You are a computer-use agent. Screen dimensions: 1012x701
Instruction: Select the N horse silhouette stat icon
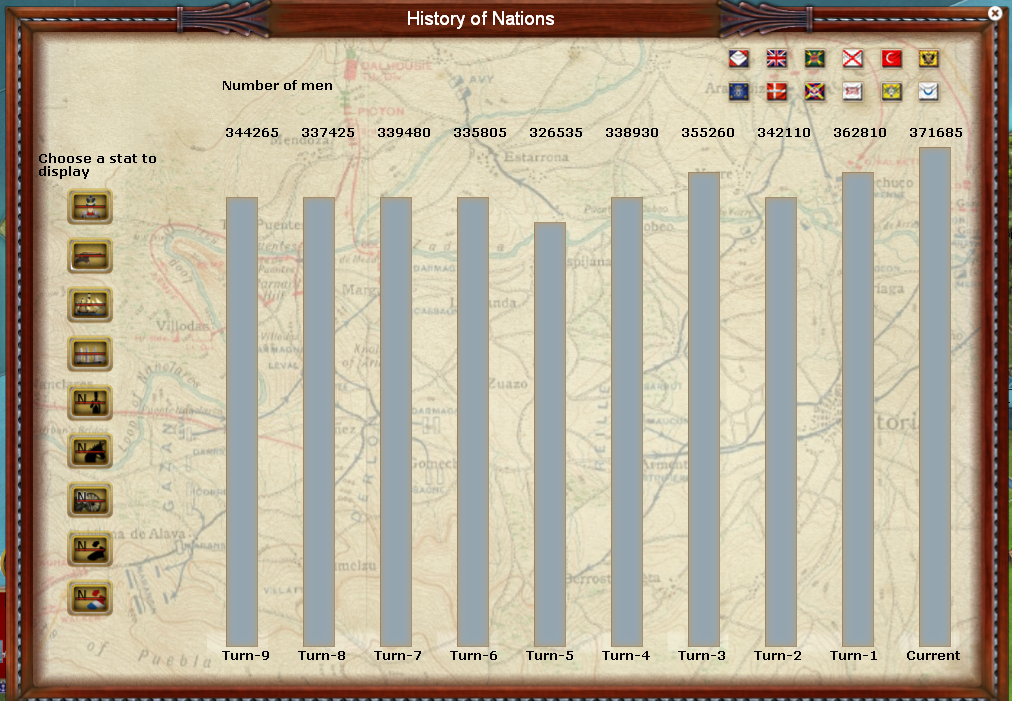click(90, 451)
